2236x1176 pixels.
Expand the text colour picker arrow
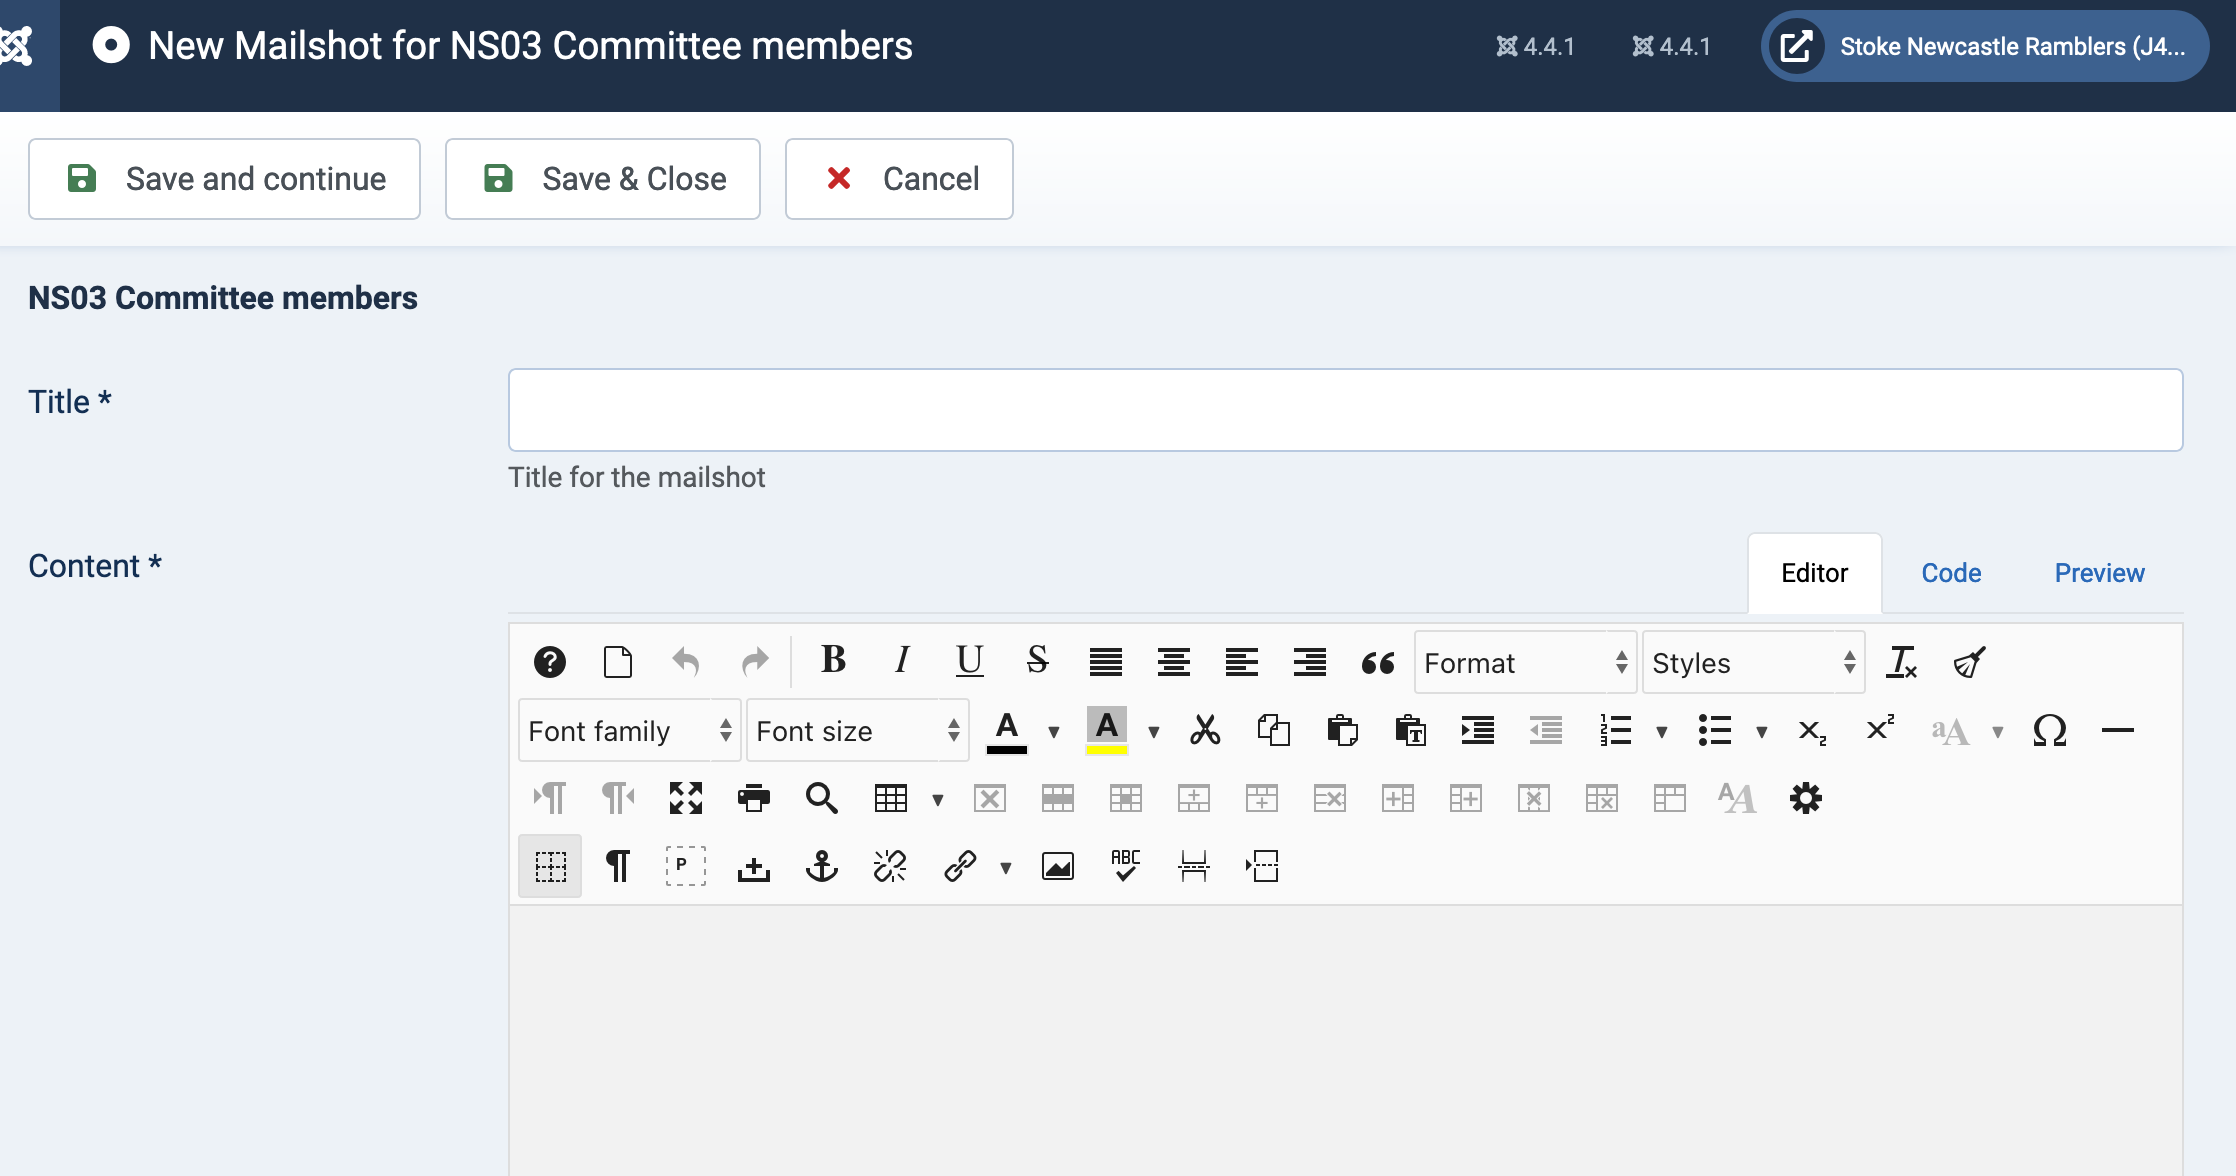(x=1054, y=732)
